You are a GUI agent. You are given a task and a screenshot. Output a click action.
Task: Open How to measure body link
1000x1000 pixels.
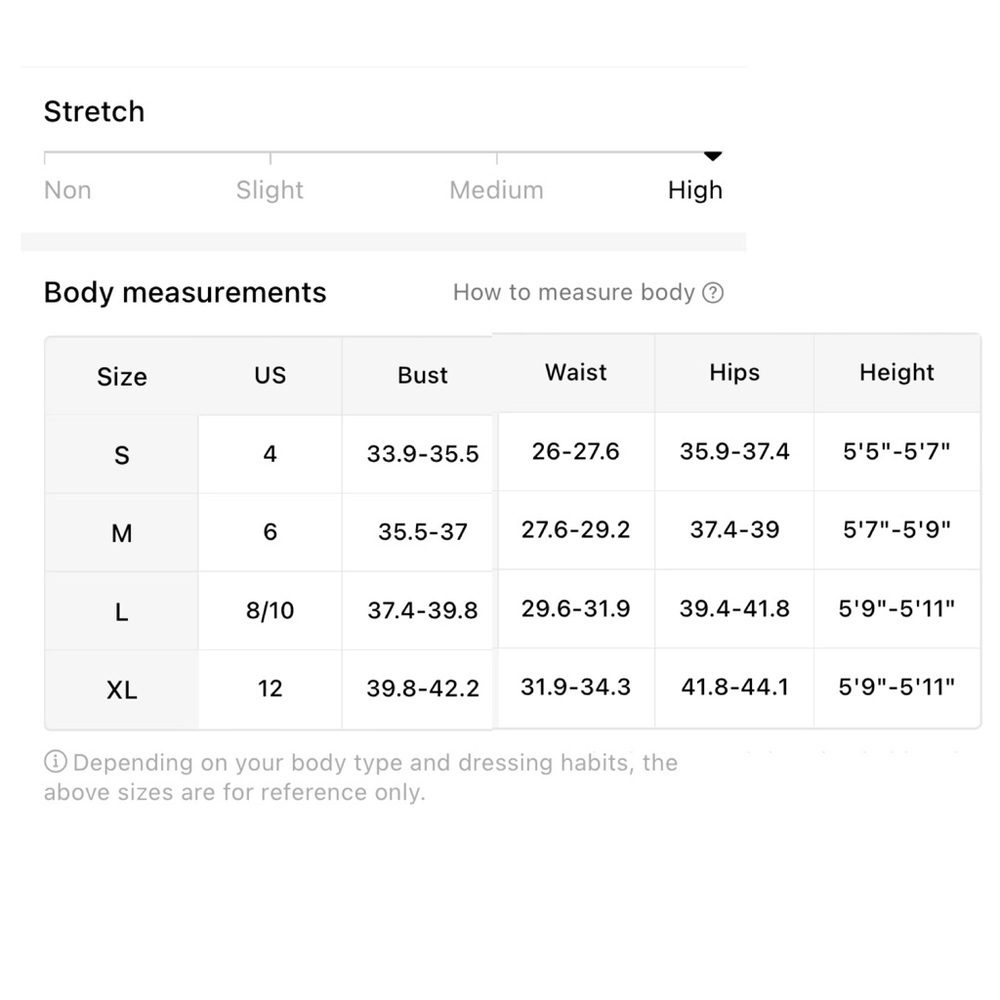point(588,293)
